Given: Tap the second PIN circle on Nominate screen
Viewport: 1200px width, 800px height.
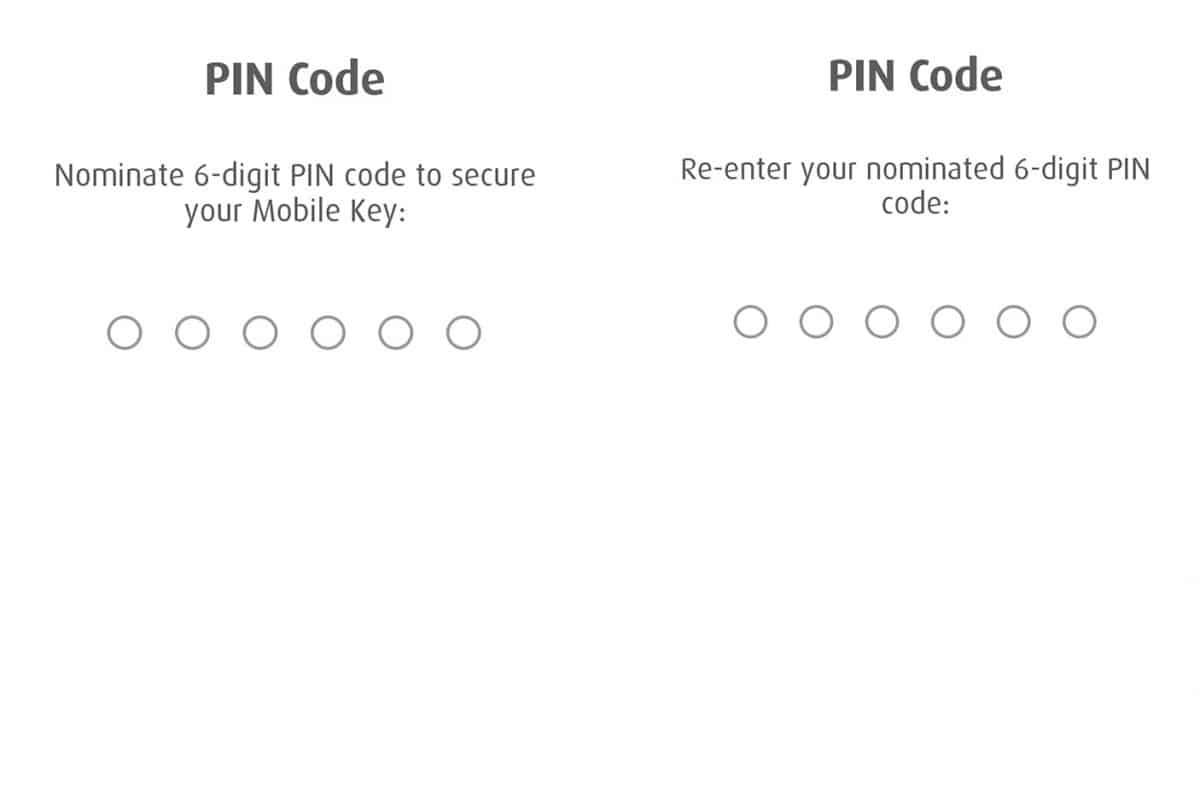Looking at the screenshot, I should (192, 333).
